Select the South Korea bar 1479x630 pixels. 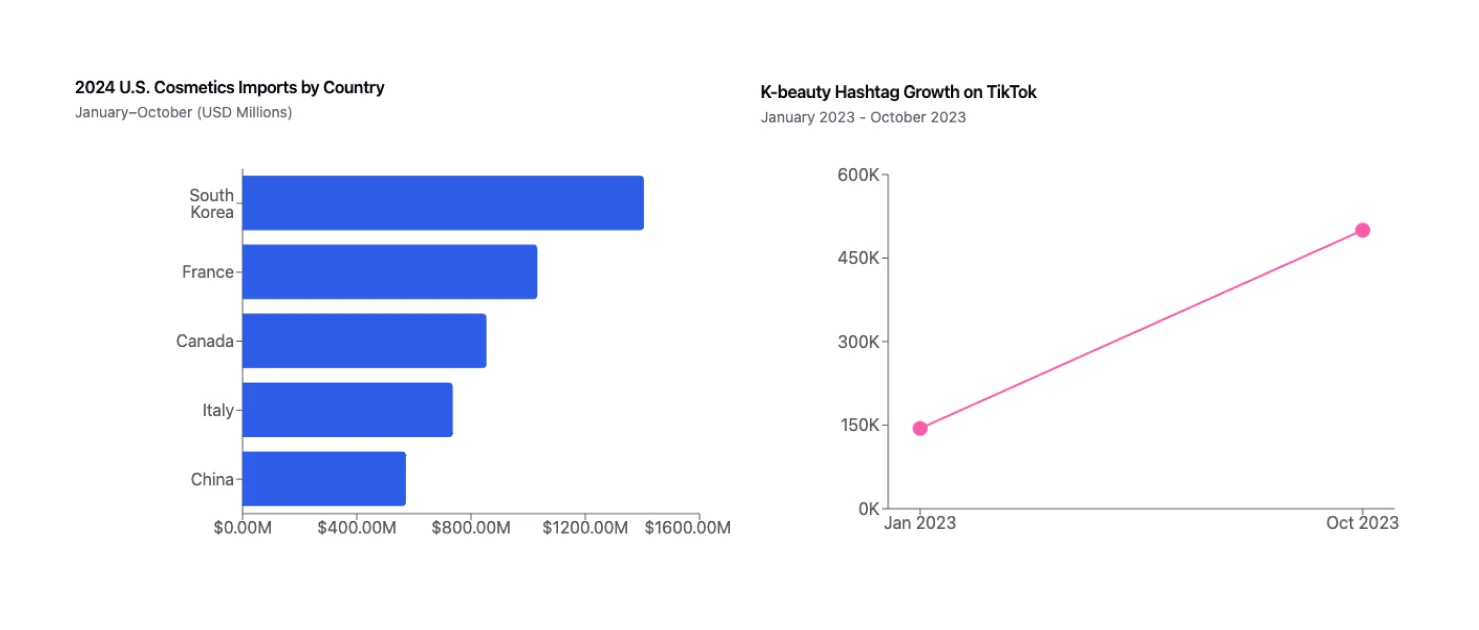click(440, 202)
